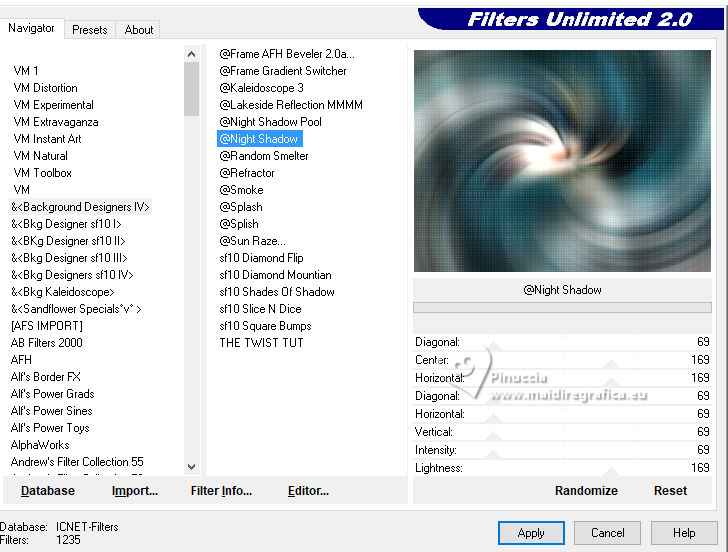Select Alf's Power Toys category
Viewport: 728px width, 552px height.
pyautogui.click(x=50, y=428)
